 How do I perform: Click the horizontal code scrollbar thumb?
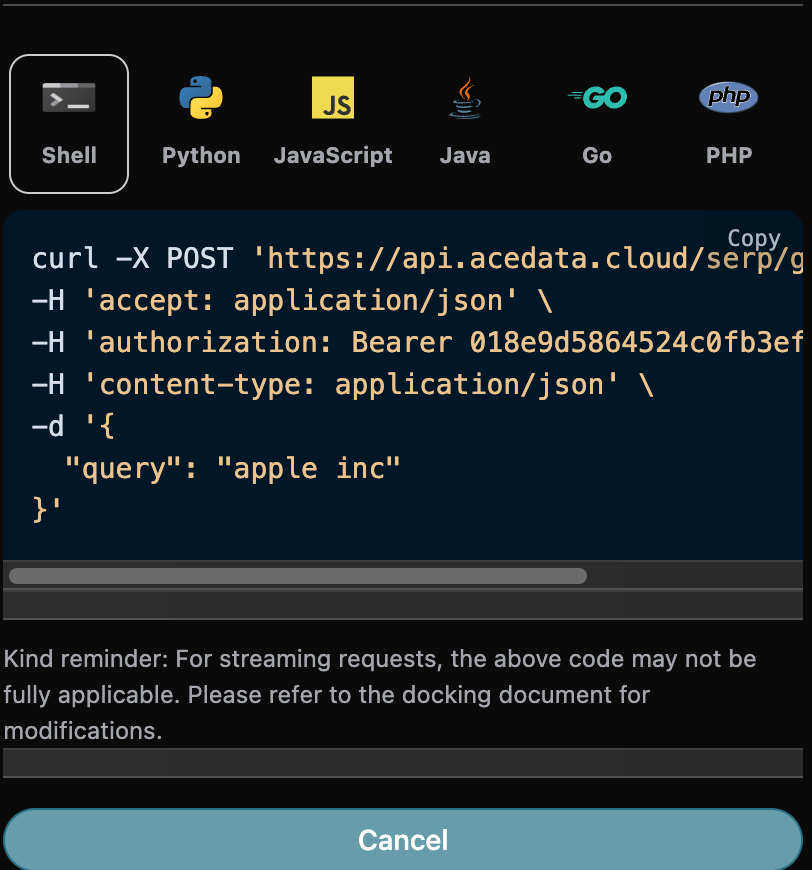[297, 576]
